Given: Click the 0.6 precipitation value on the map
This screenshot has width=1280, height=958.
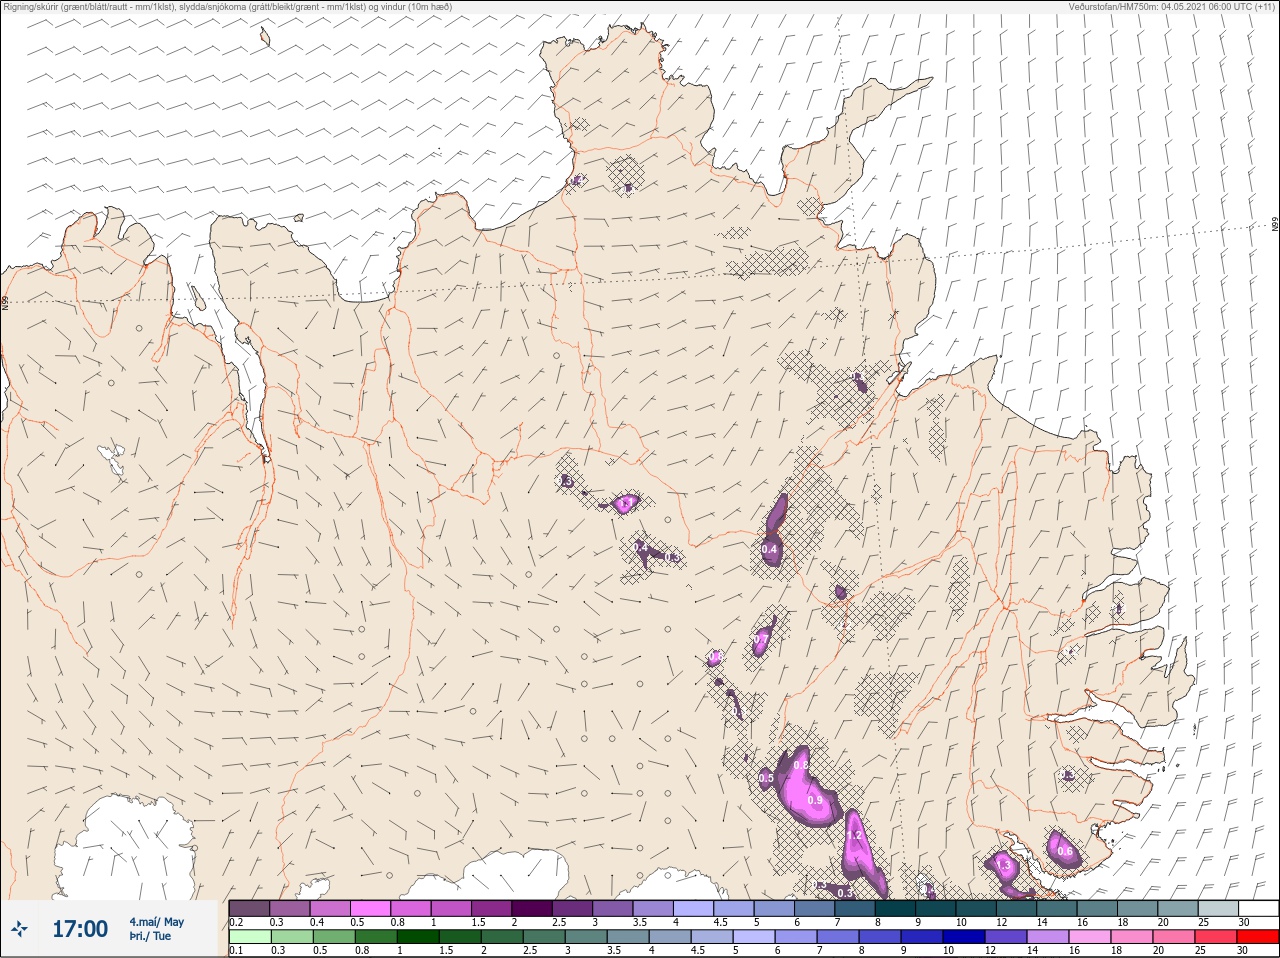Looking at the screenshot, I should click(x=1065, y=852).
